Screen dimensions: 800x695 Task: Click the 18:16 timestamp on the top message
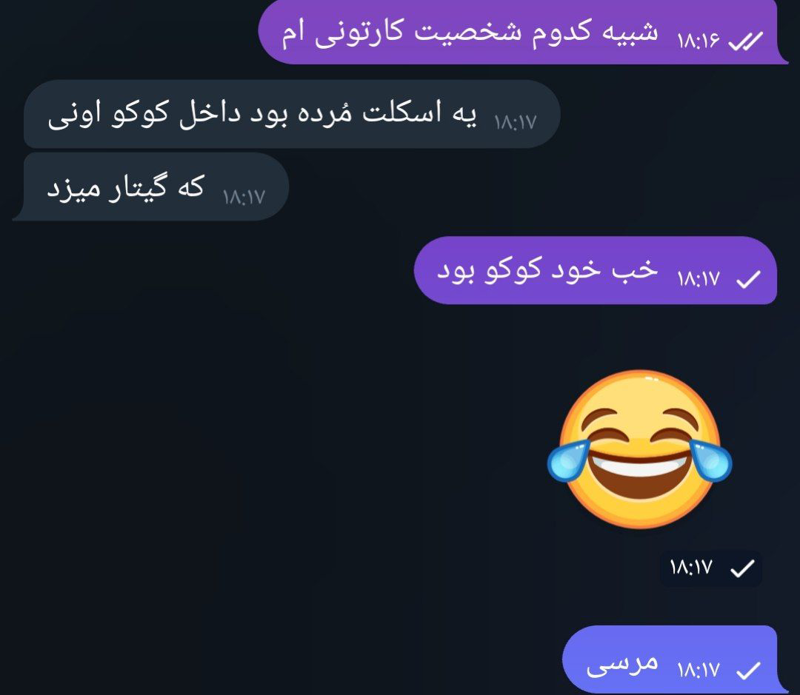(698, 40)
